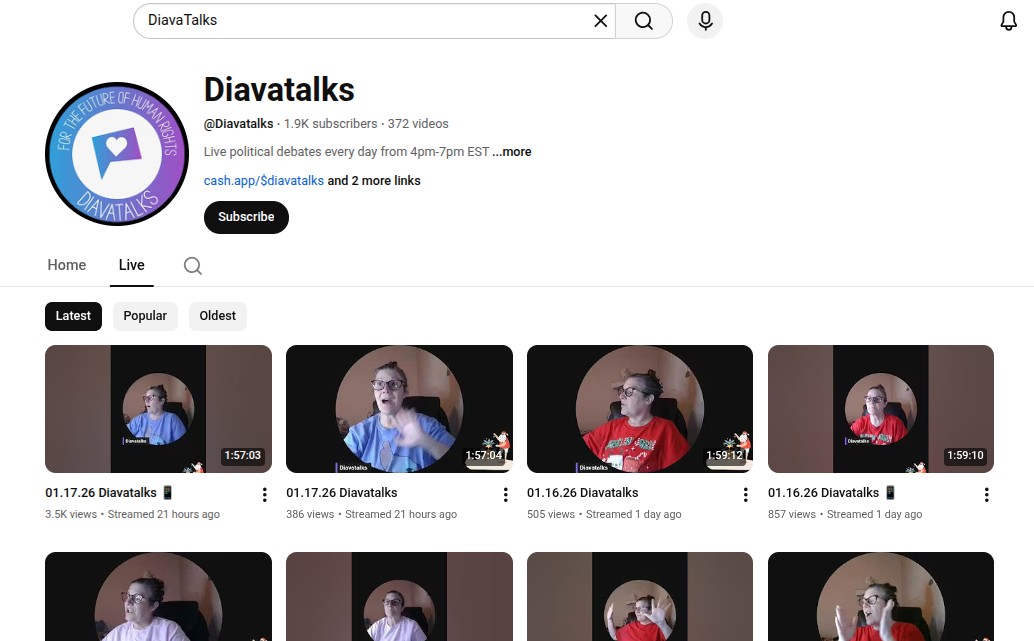Click '372 videos' count text
The image size is (1034, 641).
click(x=418, y=124)
